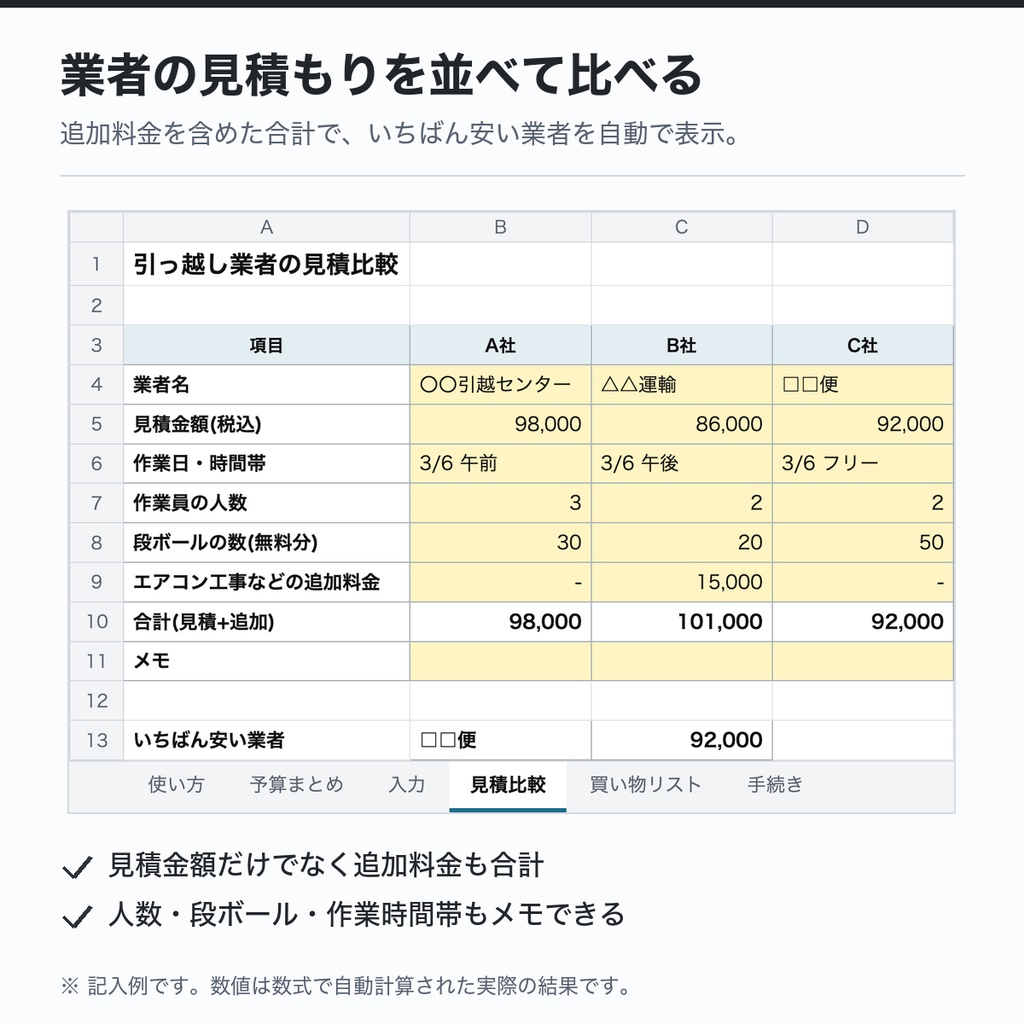Select row 13 header
Image resolution: width=1024 pixels, height=1024 pixels.
pos(97,741)
